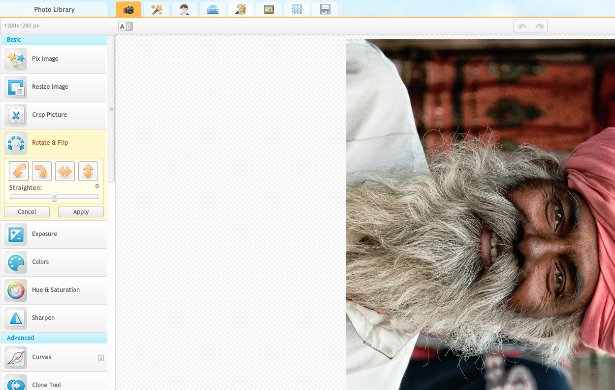Click the Straighten value 0
615x390 pixels.
97,186
